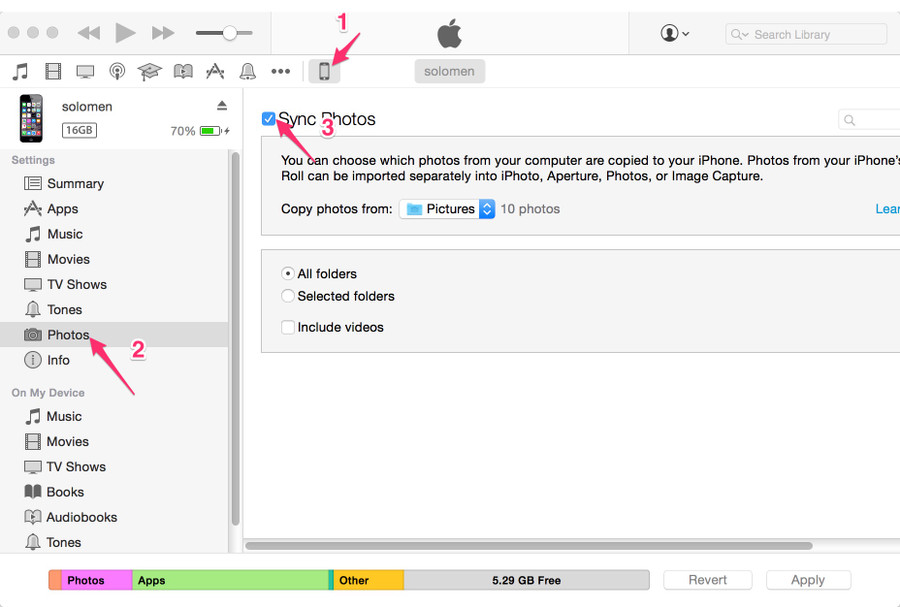
Task: Open the iTunes U graduation cap icon
Action: pos(149,72)
